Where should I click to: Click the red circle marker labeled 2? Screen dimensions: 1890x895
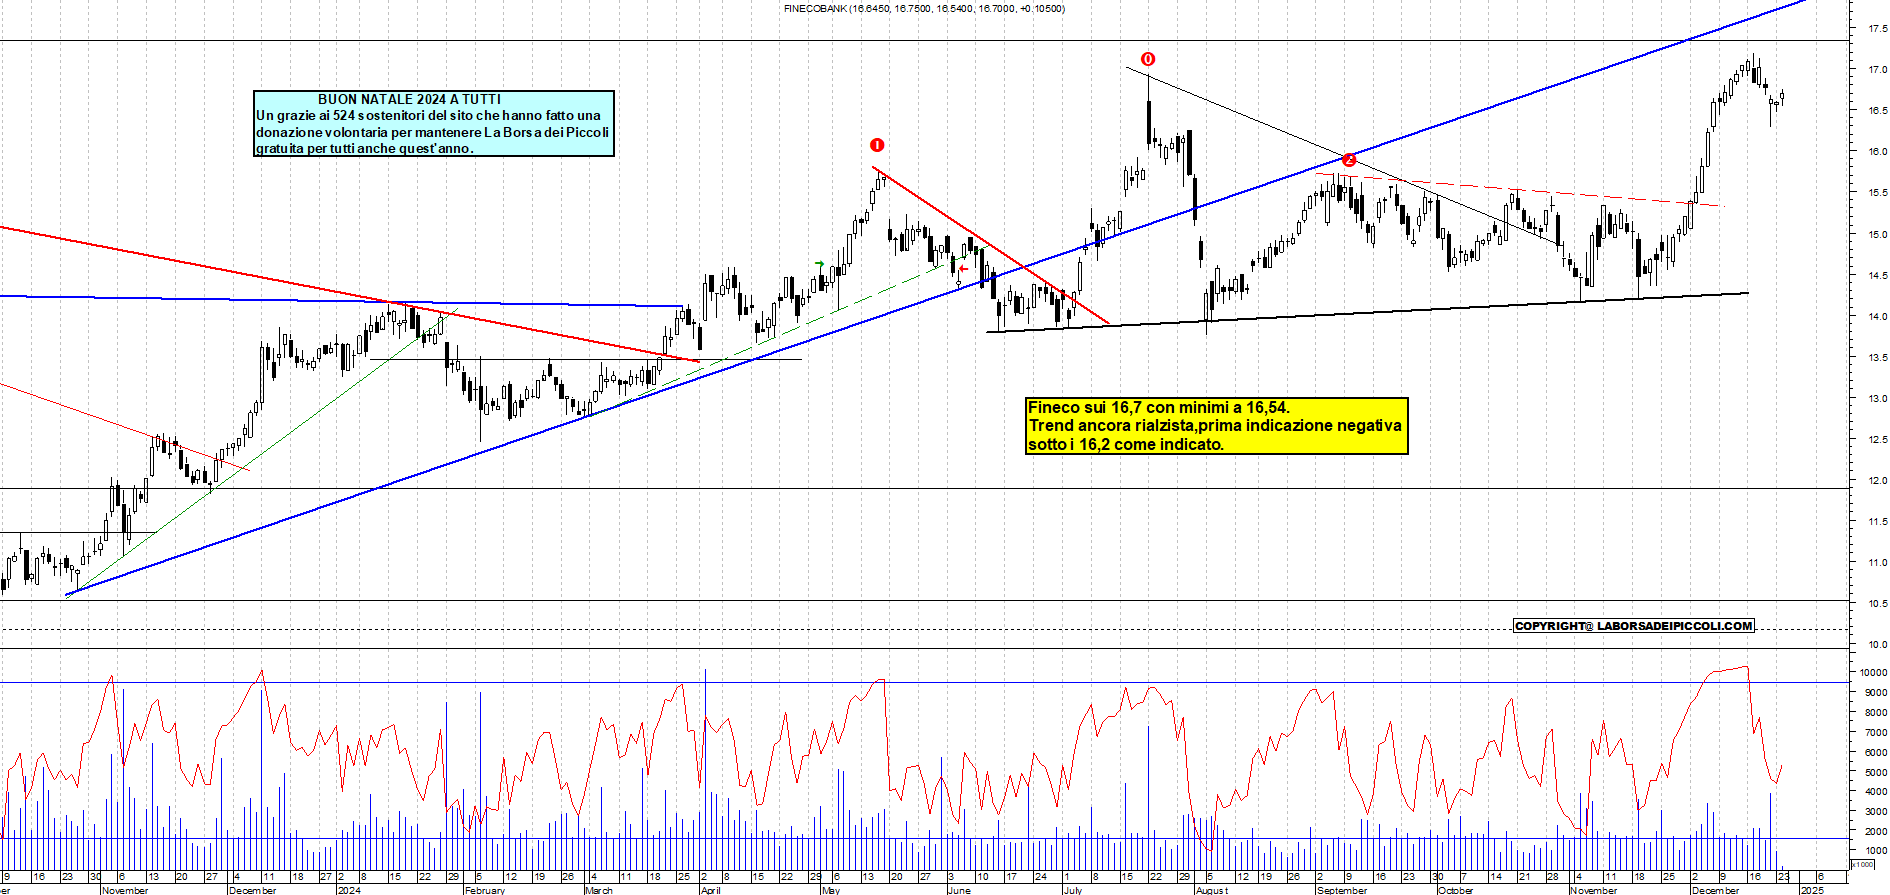[x=1348, y=160]
